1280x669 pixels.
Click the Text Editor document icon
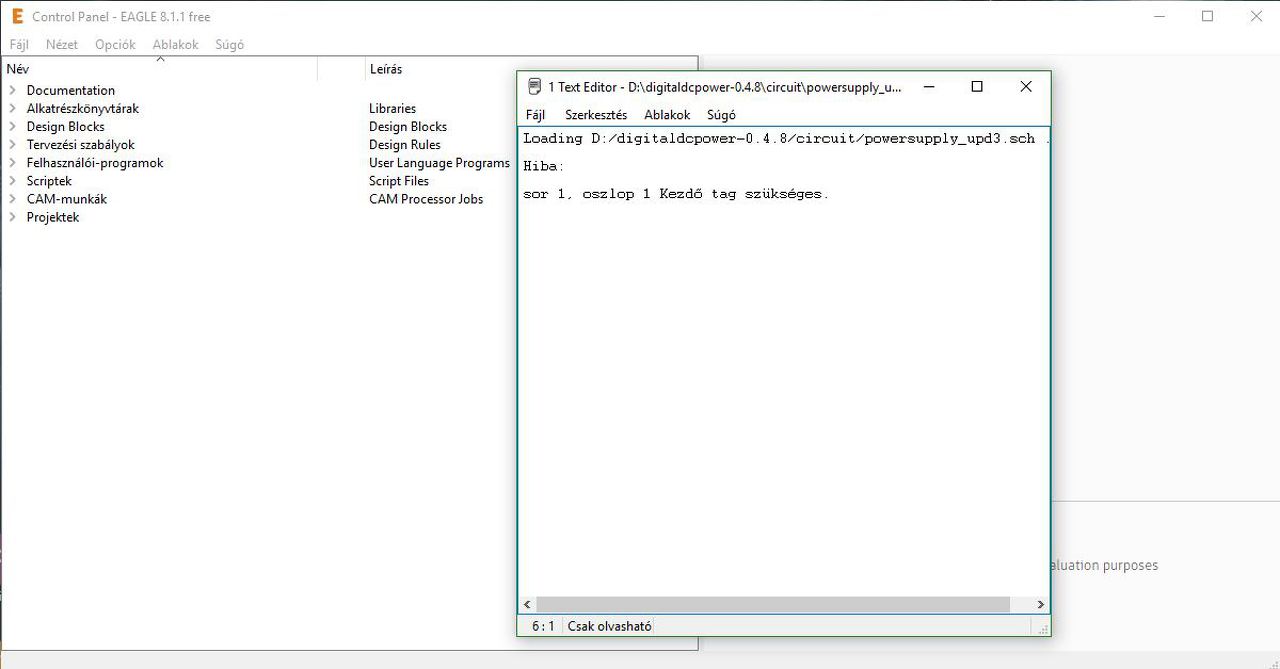pos(534,87)
